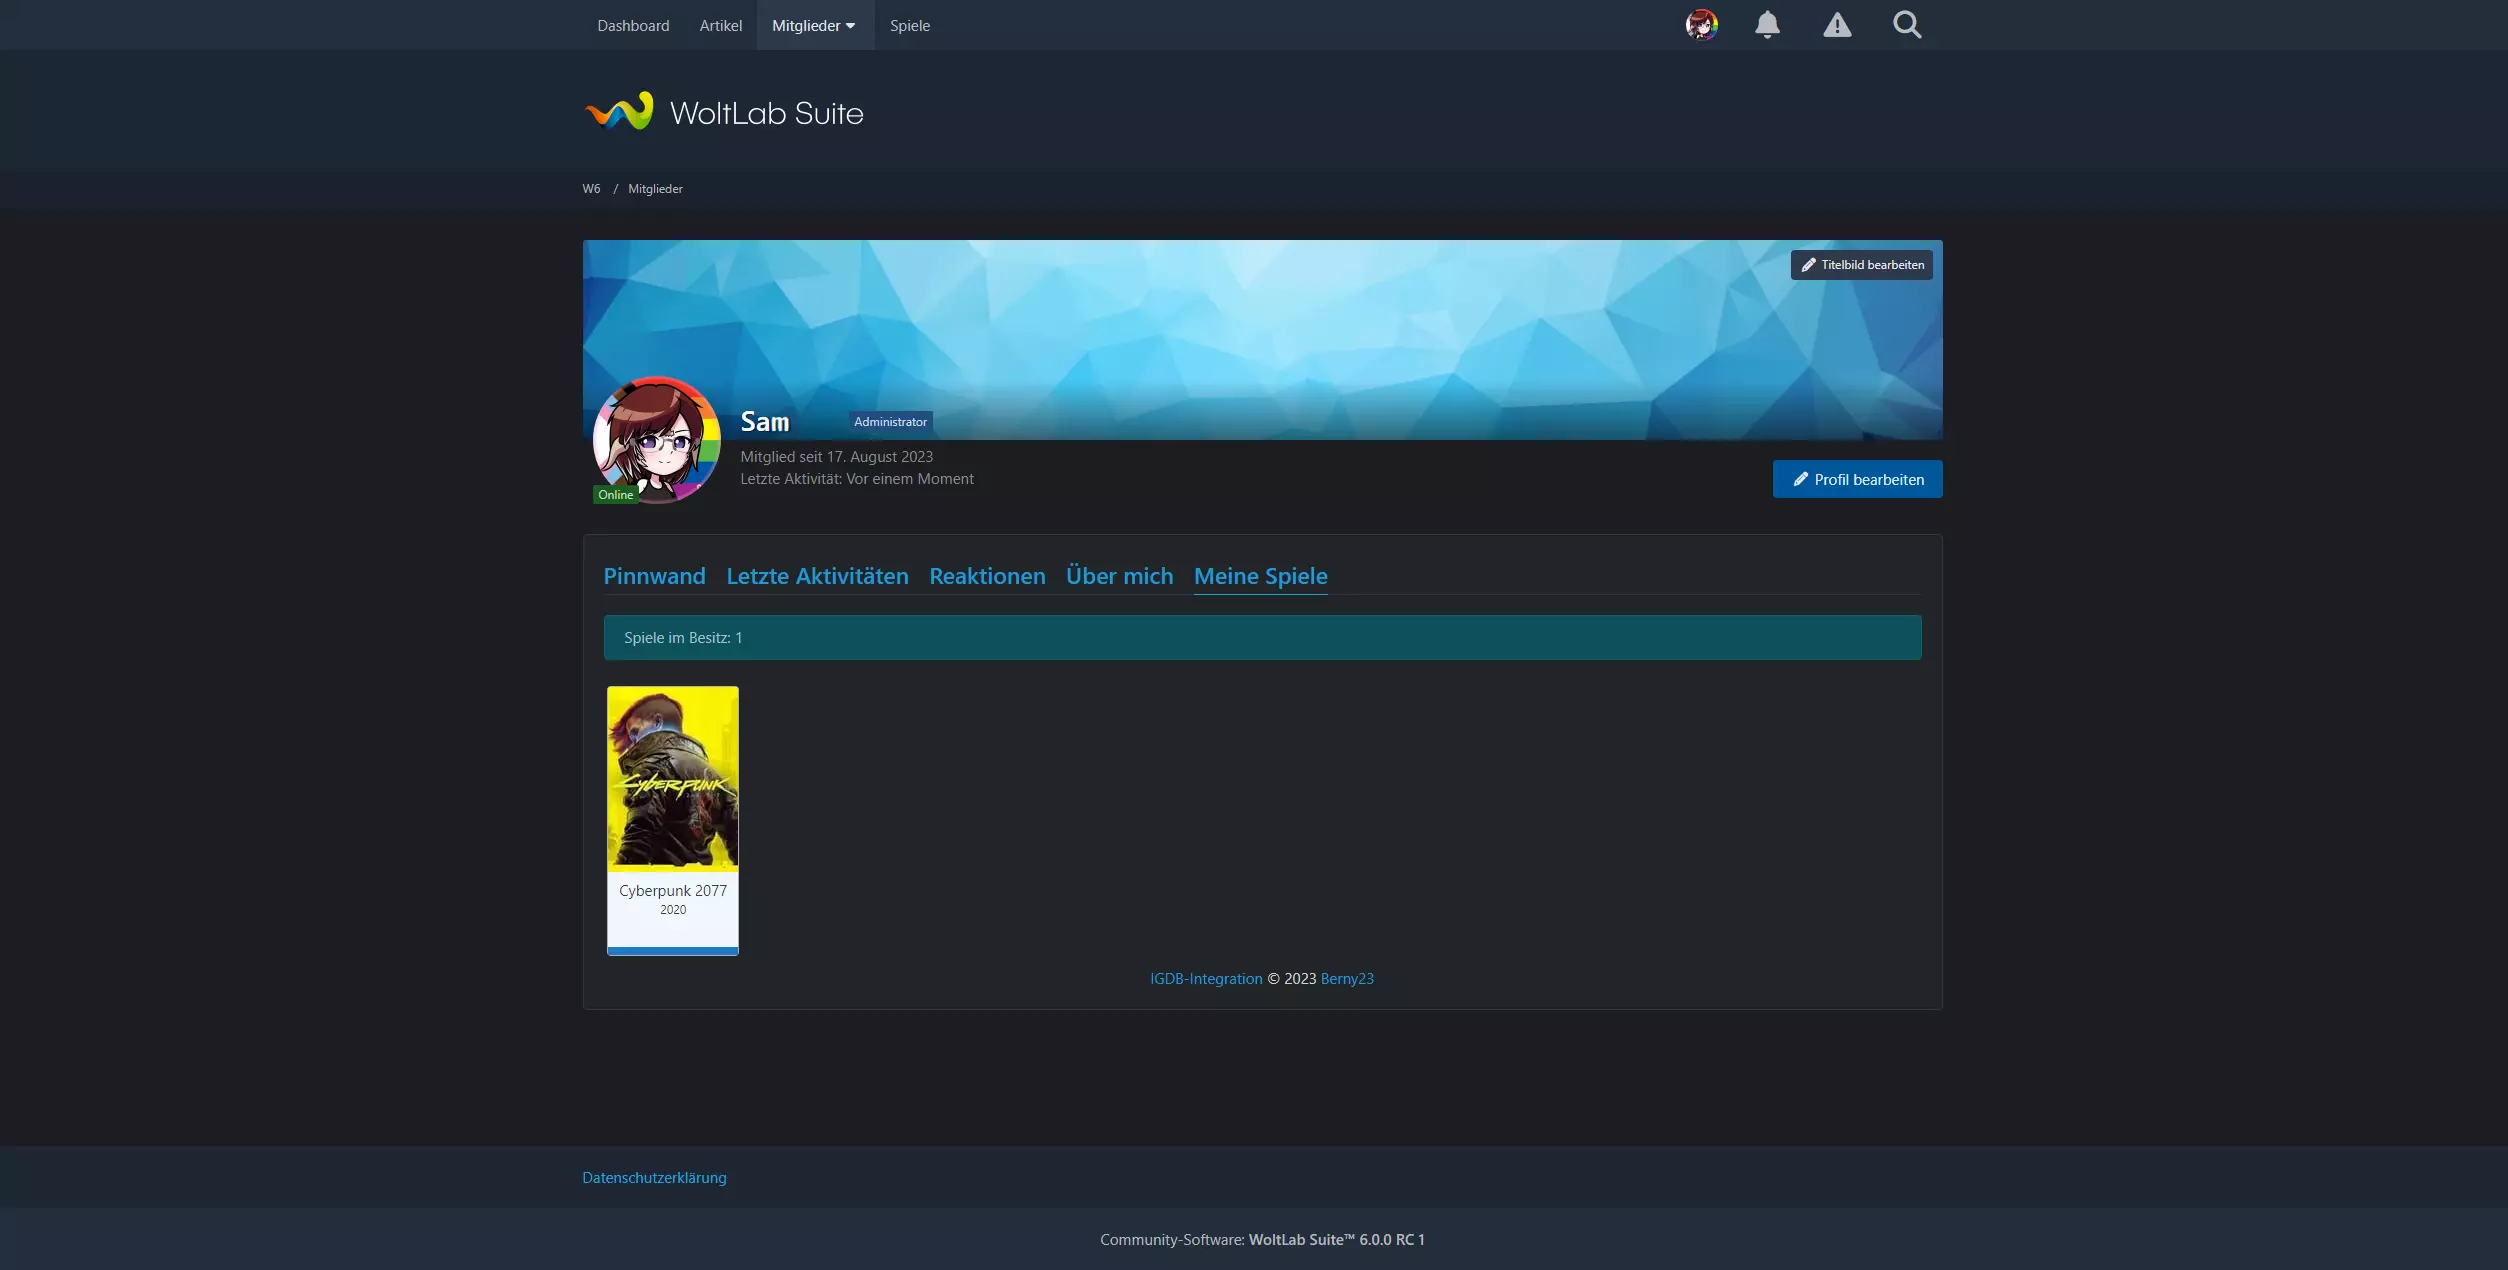Screen dimensions: 2508x1270
Task: Click the Administrator rank badge
Action: (890, 422)
